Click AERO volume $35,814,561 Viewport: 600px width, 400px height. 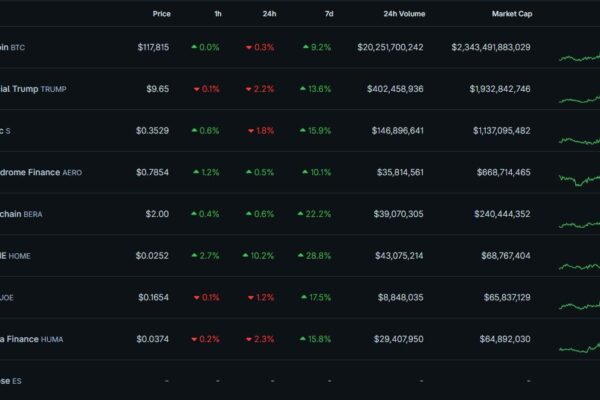pos(400,173)
